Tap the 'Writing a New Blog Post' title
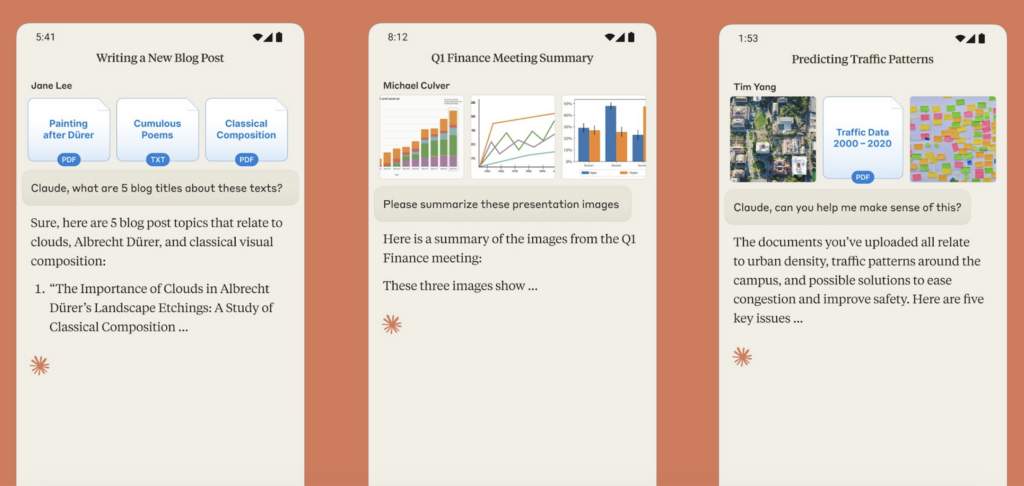The height and width of the screenshot is (486, 1024). 160,58
